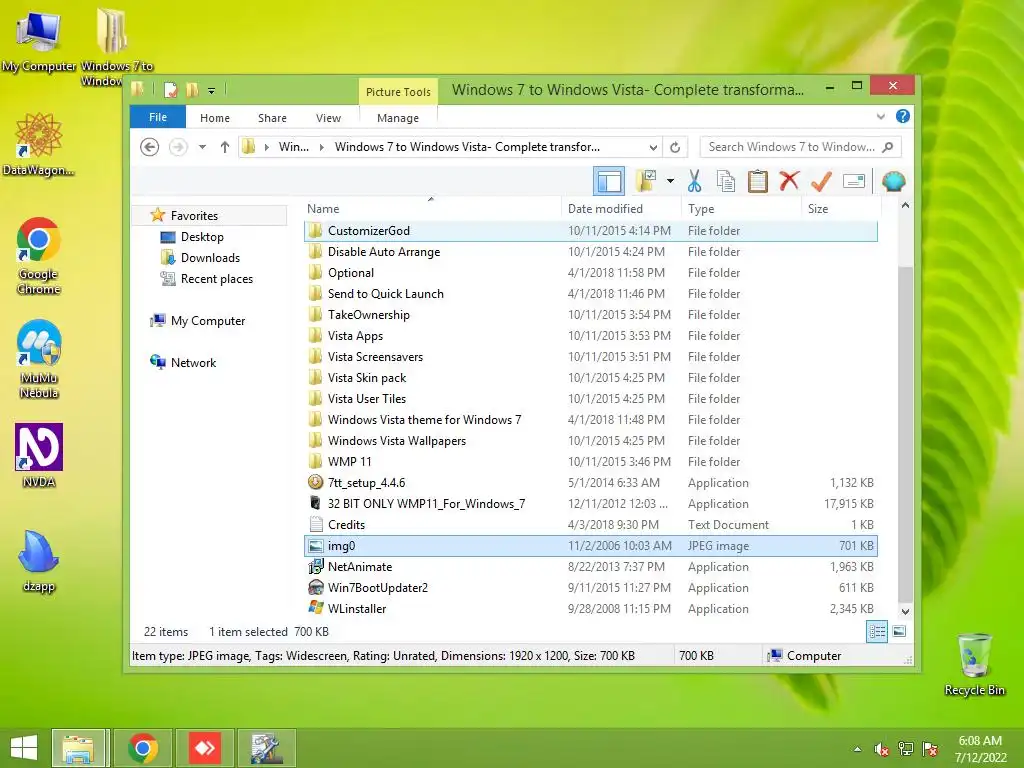Sort by Date modified column header
This screenshot has width=1024, height=768.
click(x=620, y=208)
